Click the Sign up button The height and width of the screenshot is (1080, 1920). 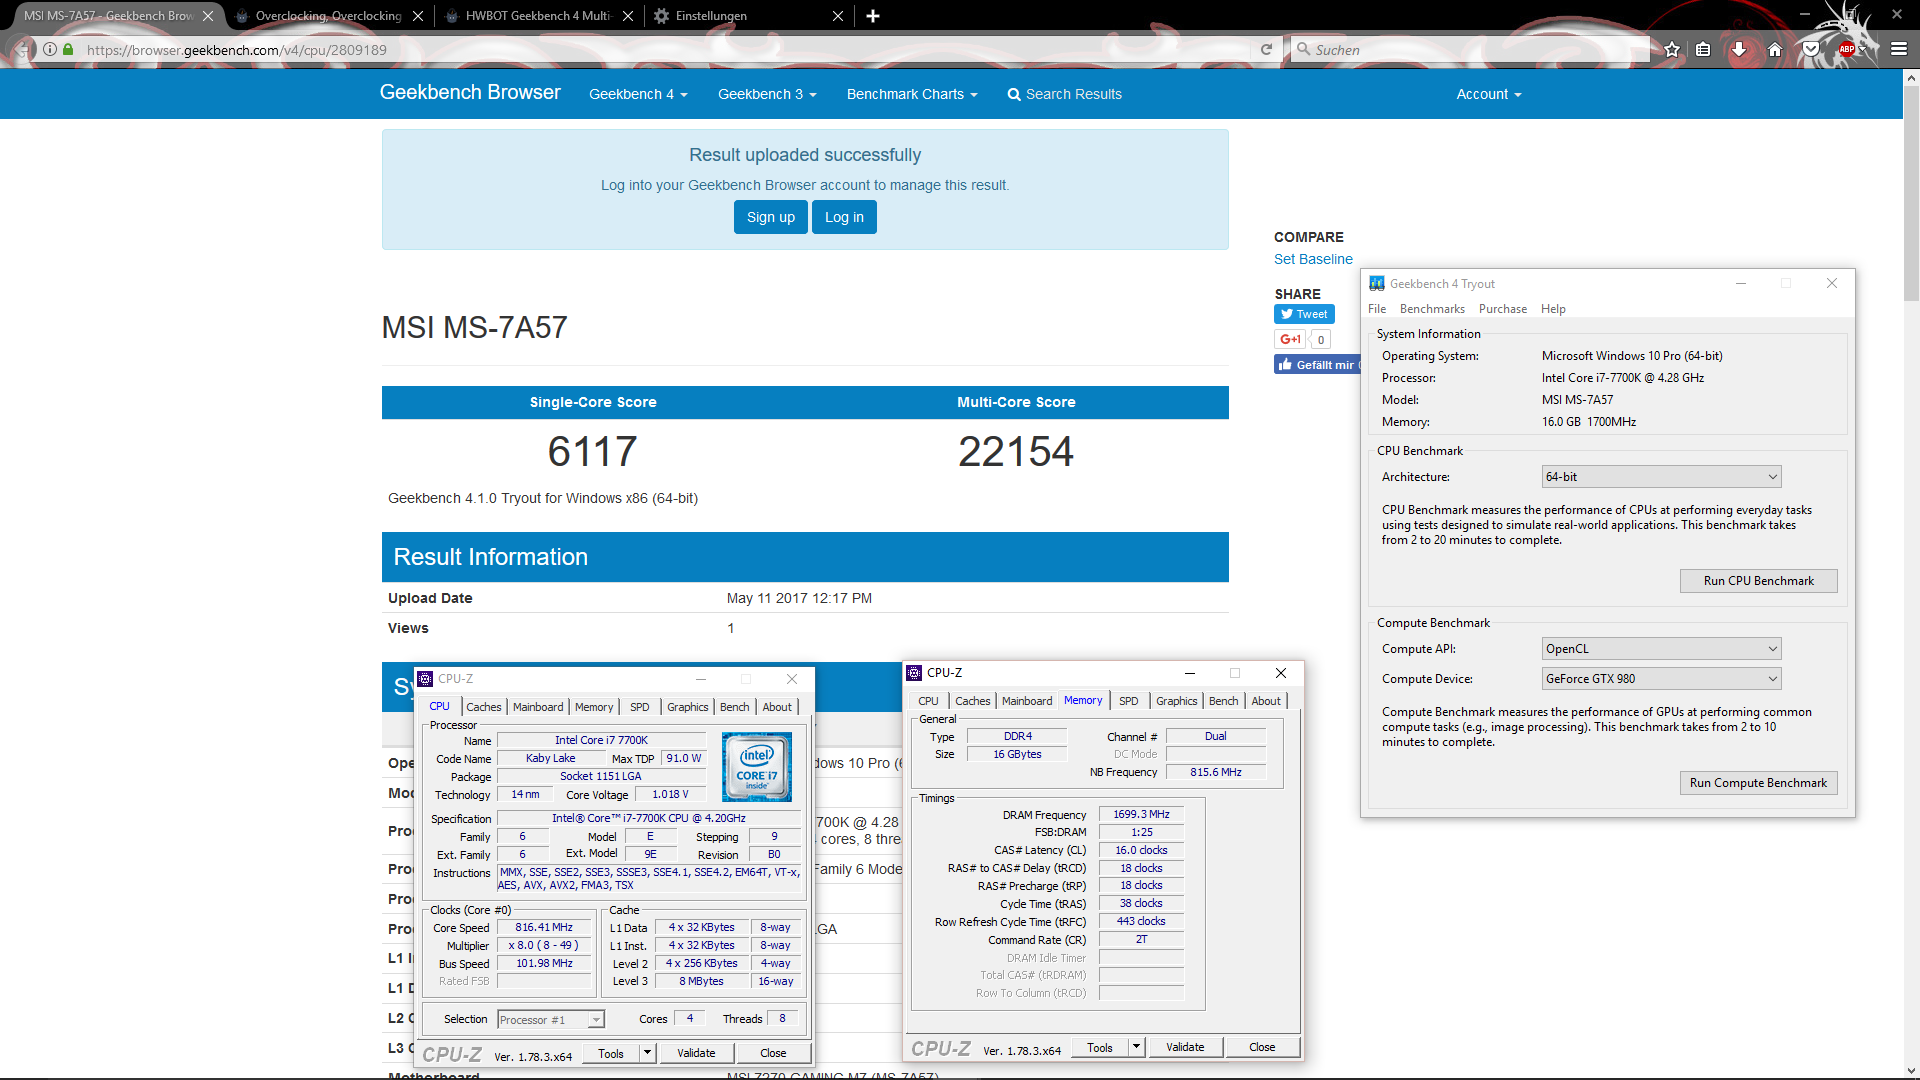coord(771,217)
